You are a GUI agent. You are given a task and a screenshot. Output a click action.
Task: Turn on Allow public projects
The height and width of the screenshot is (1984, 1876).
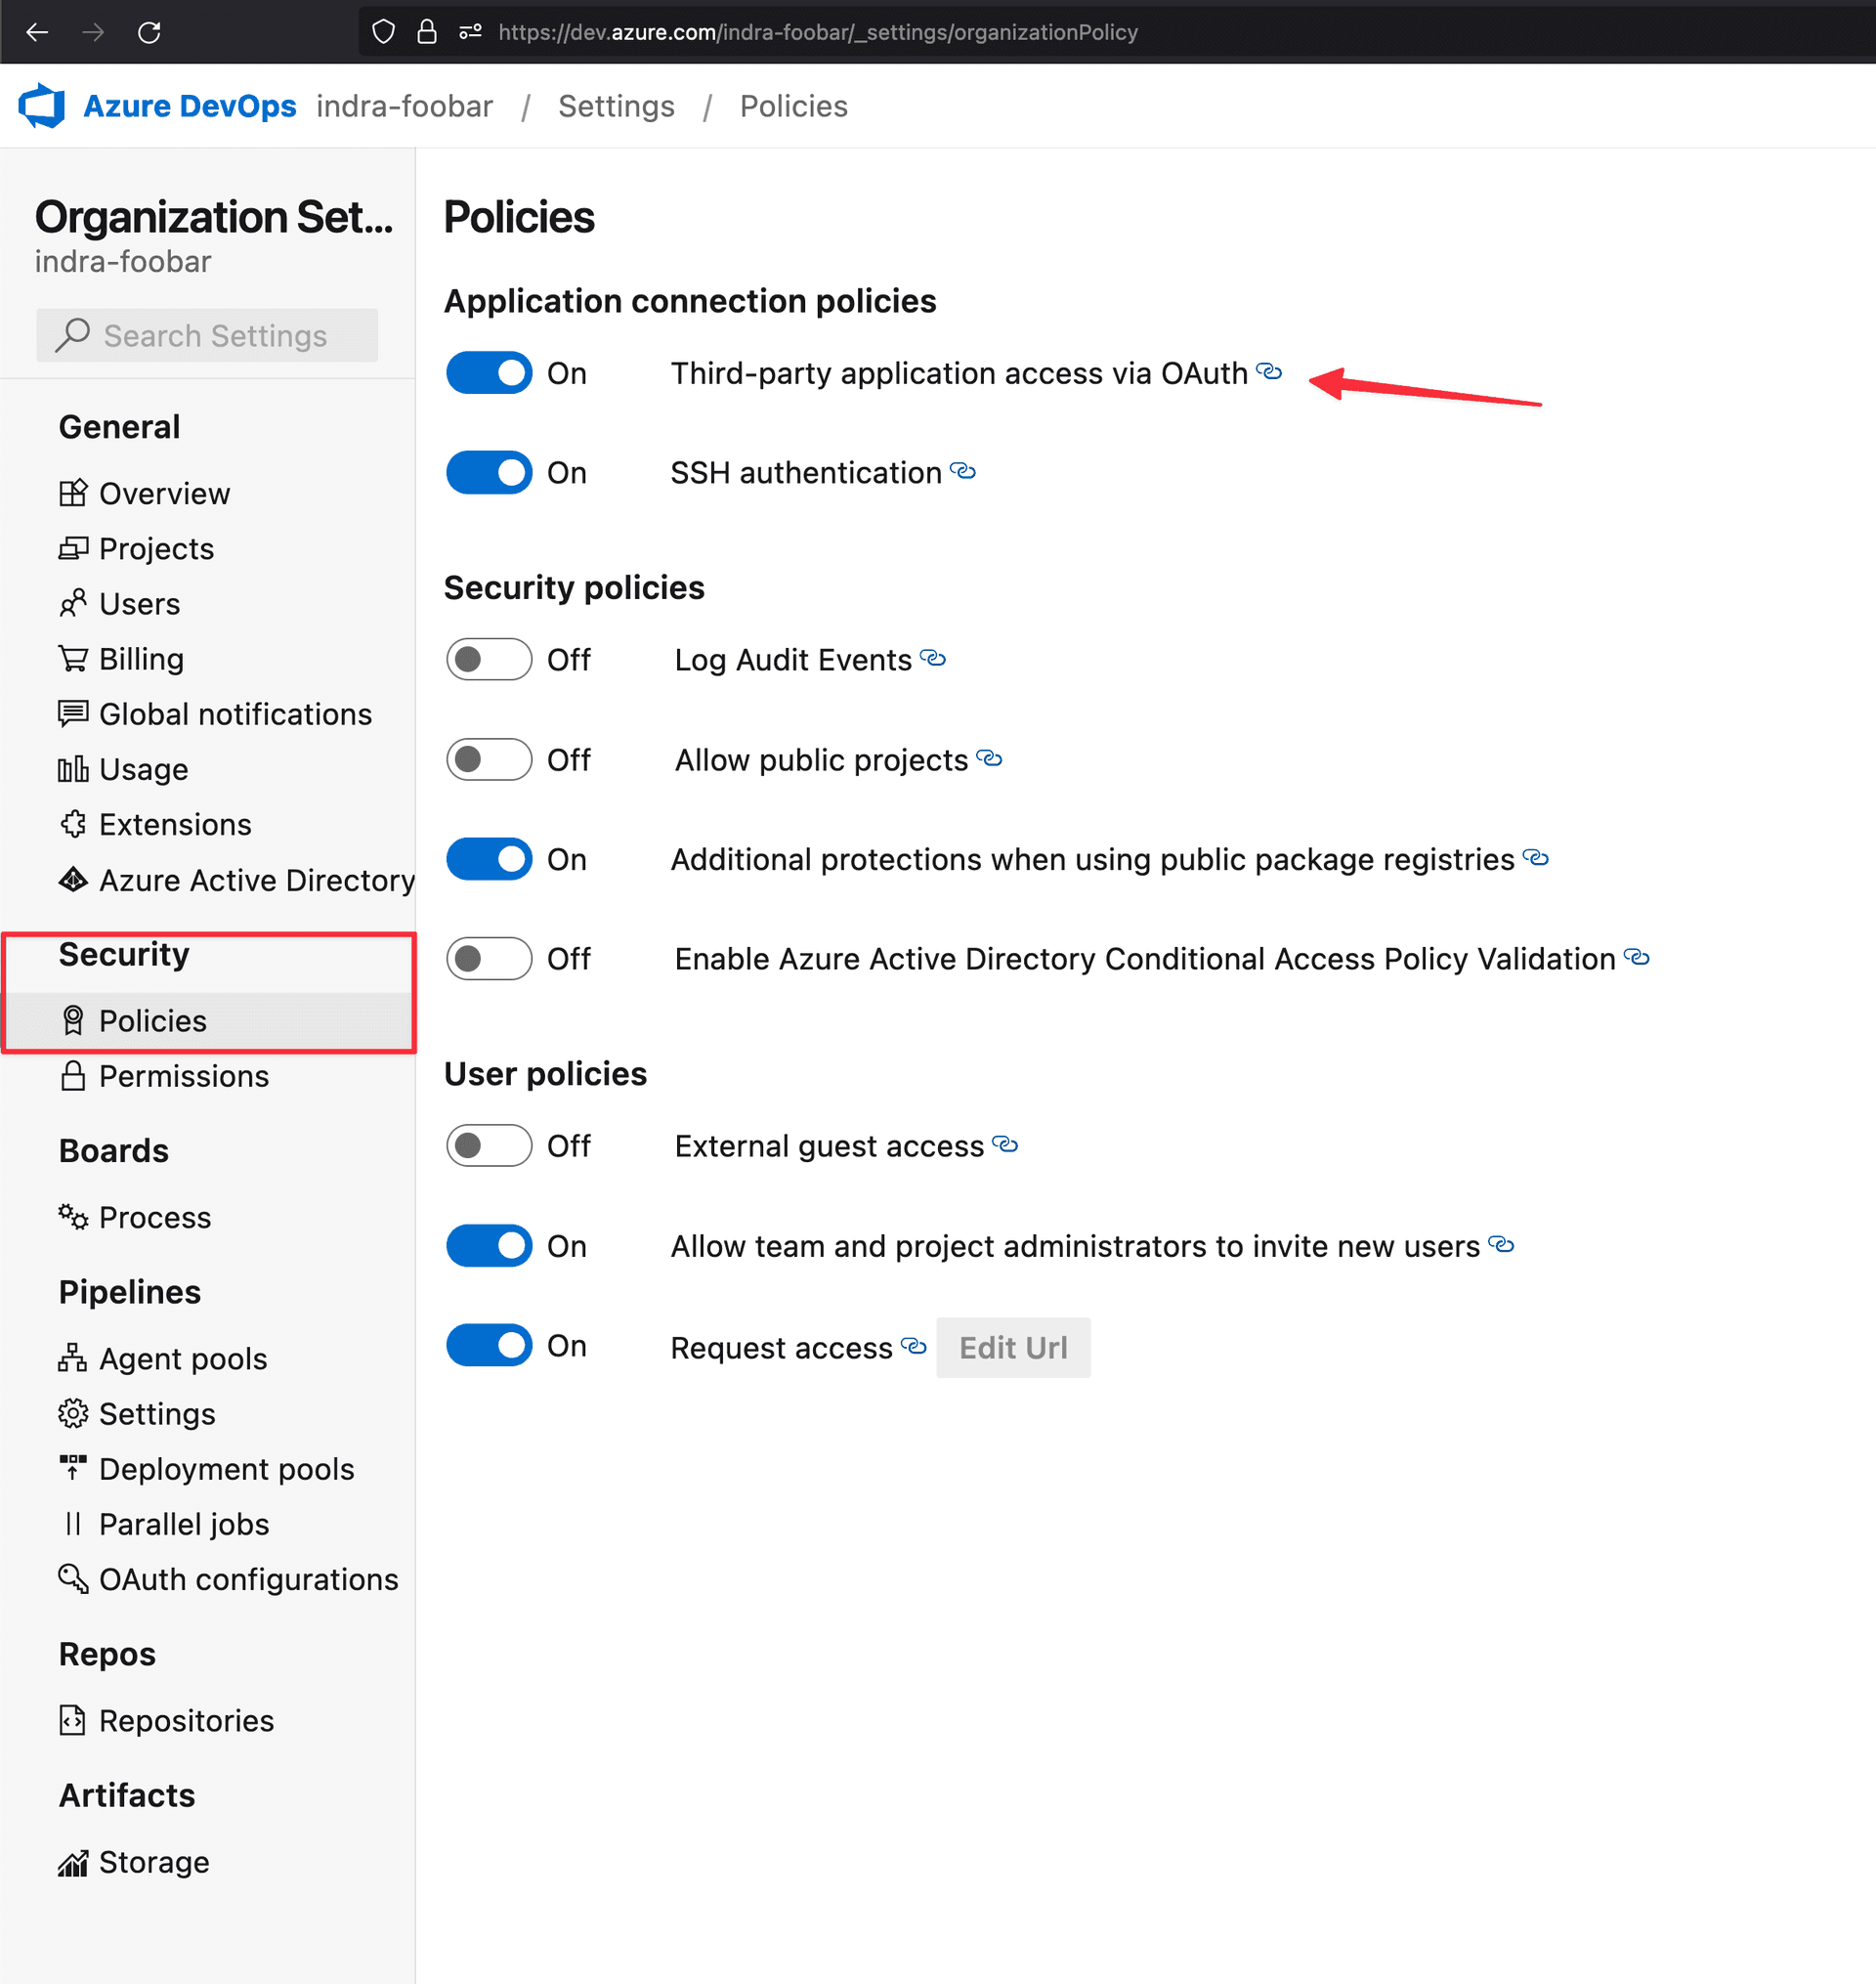(x=489, y=759)
